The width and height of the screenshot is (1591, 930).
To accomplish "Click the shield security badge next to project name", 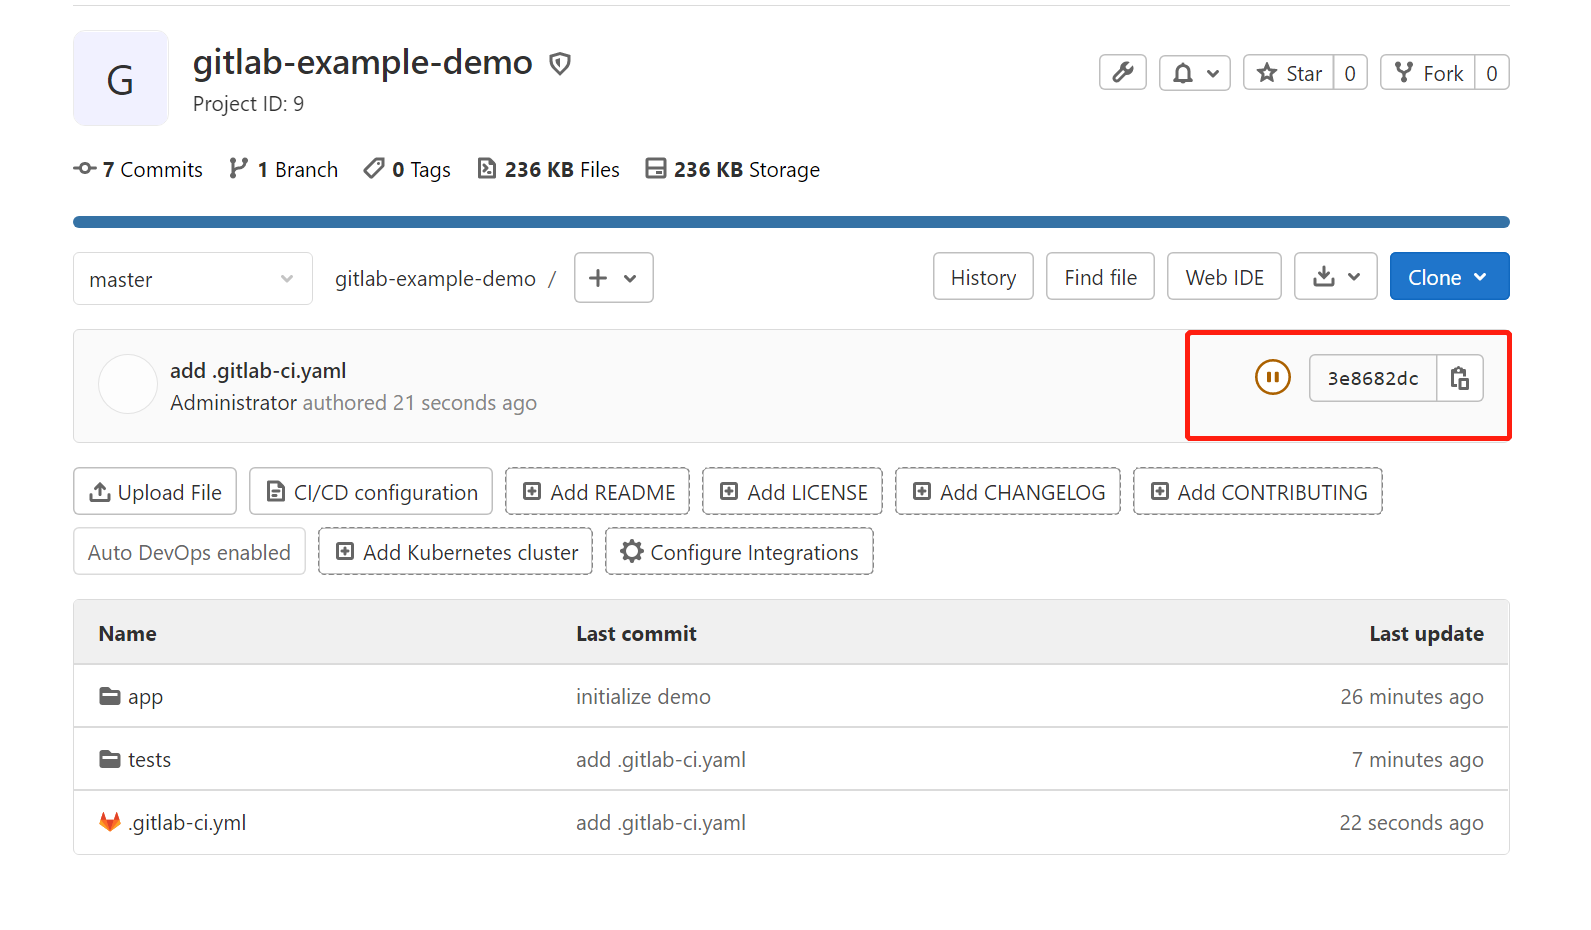I will pyautogui.click(x=560, y=64).
